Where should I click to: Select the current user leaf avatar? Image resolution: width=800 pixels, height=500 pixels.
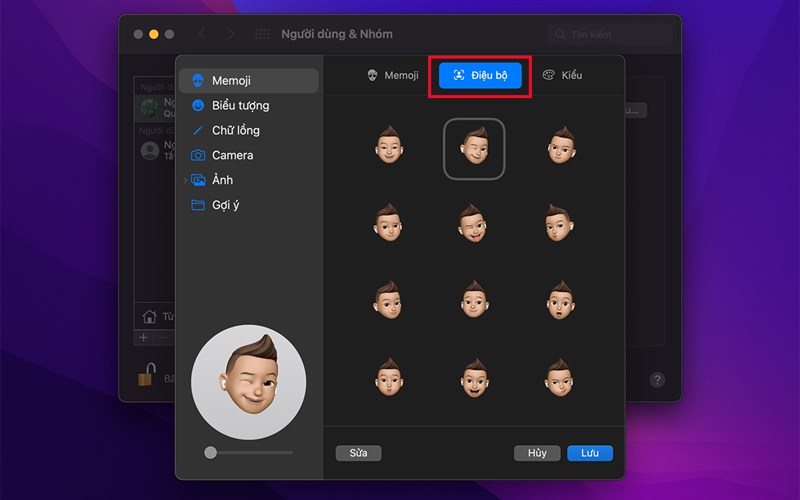(149, 108)
